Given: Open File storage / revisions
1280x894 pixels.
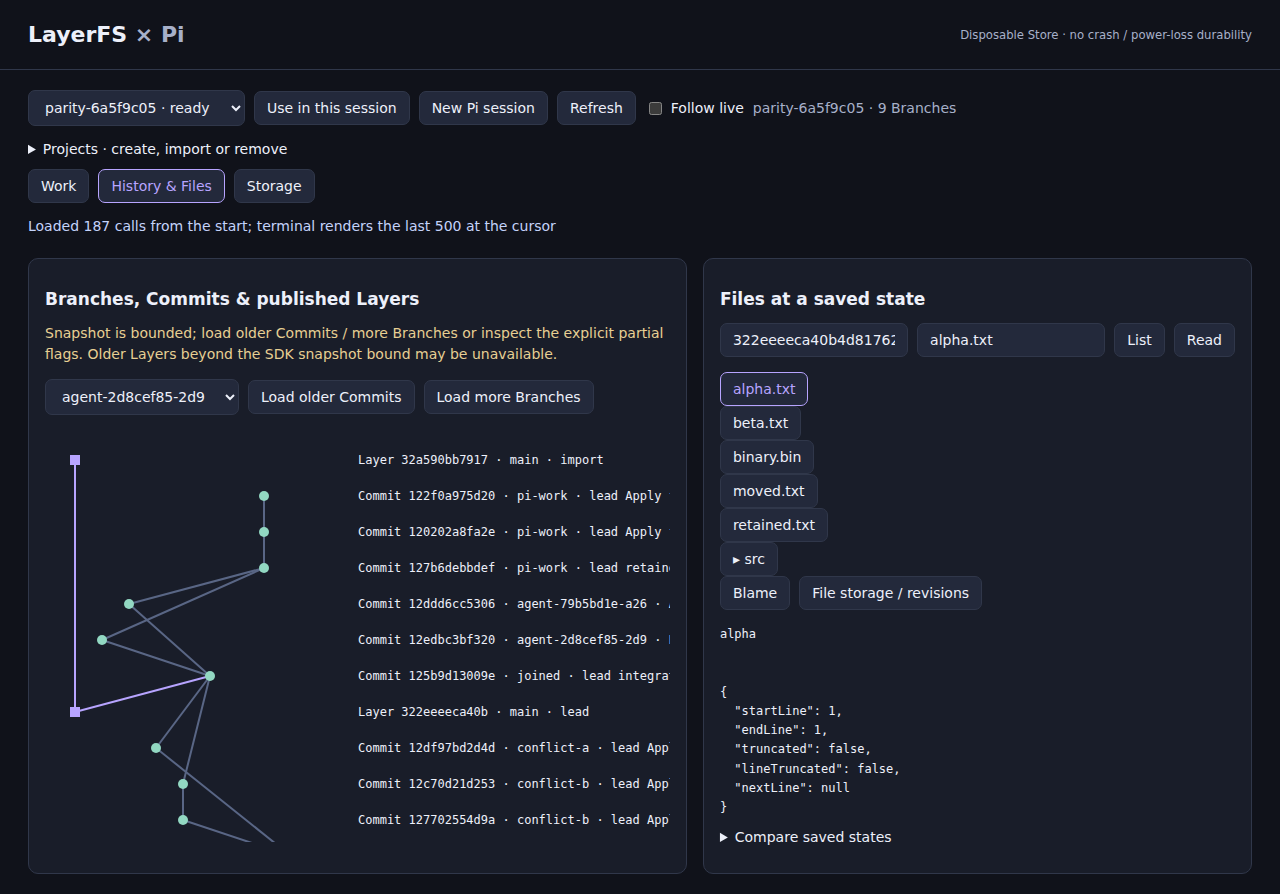Looking at the screenshot, I should (x=890, y=593).
